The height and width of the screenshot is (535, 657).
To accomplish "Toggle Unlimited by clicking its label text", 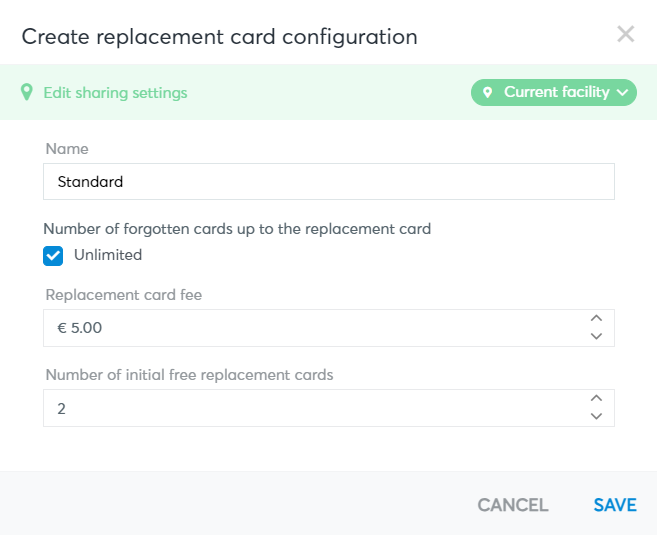I will point(108,255).
